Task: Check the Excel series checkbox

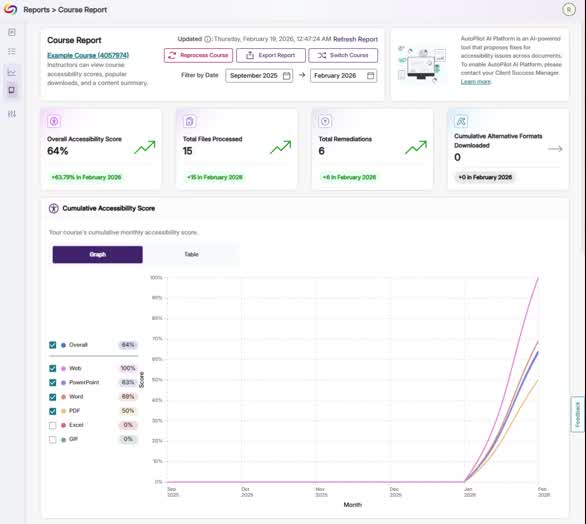Action: coord(53,425)
